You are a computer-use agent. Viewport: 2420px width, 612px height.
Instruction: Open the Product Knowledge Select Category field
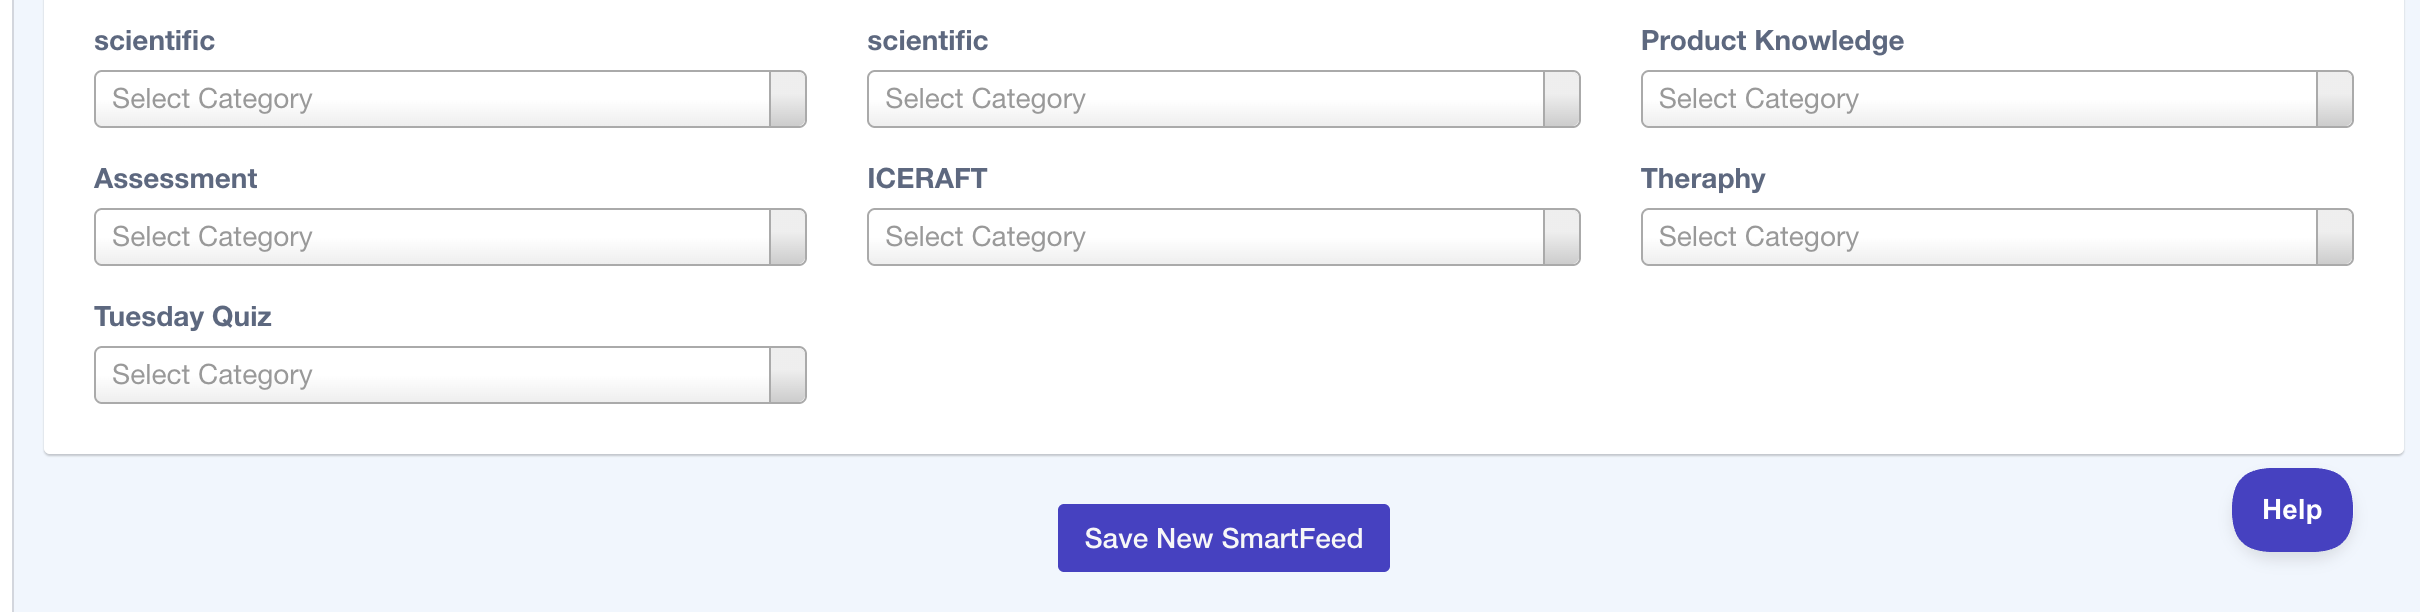click(x=1978, y=99)
